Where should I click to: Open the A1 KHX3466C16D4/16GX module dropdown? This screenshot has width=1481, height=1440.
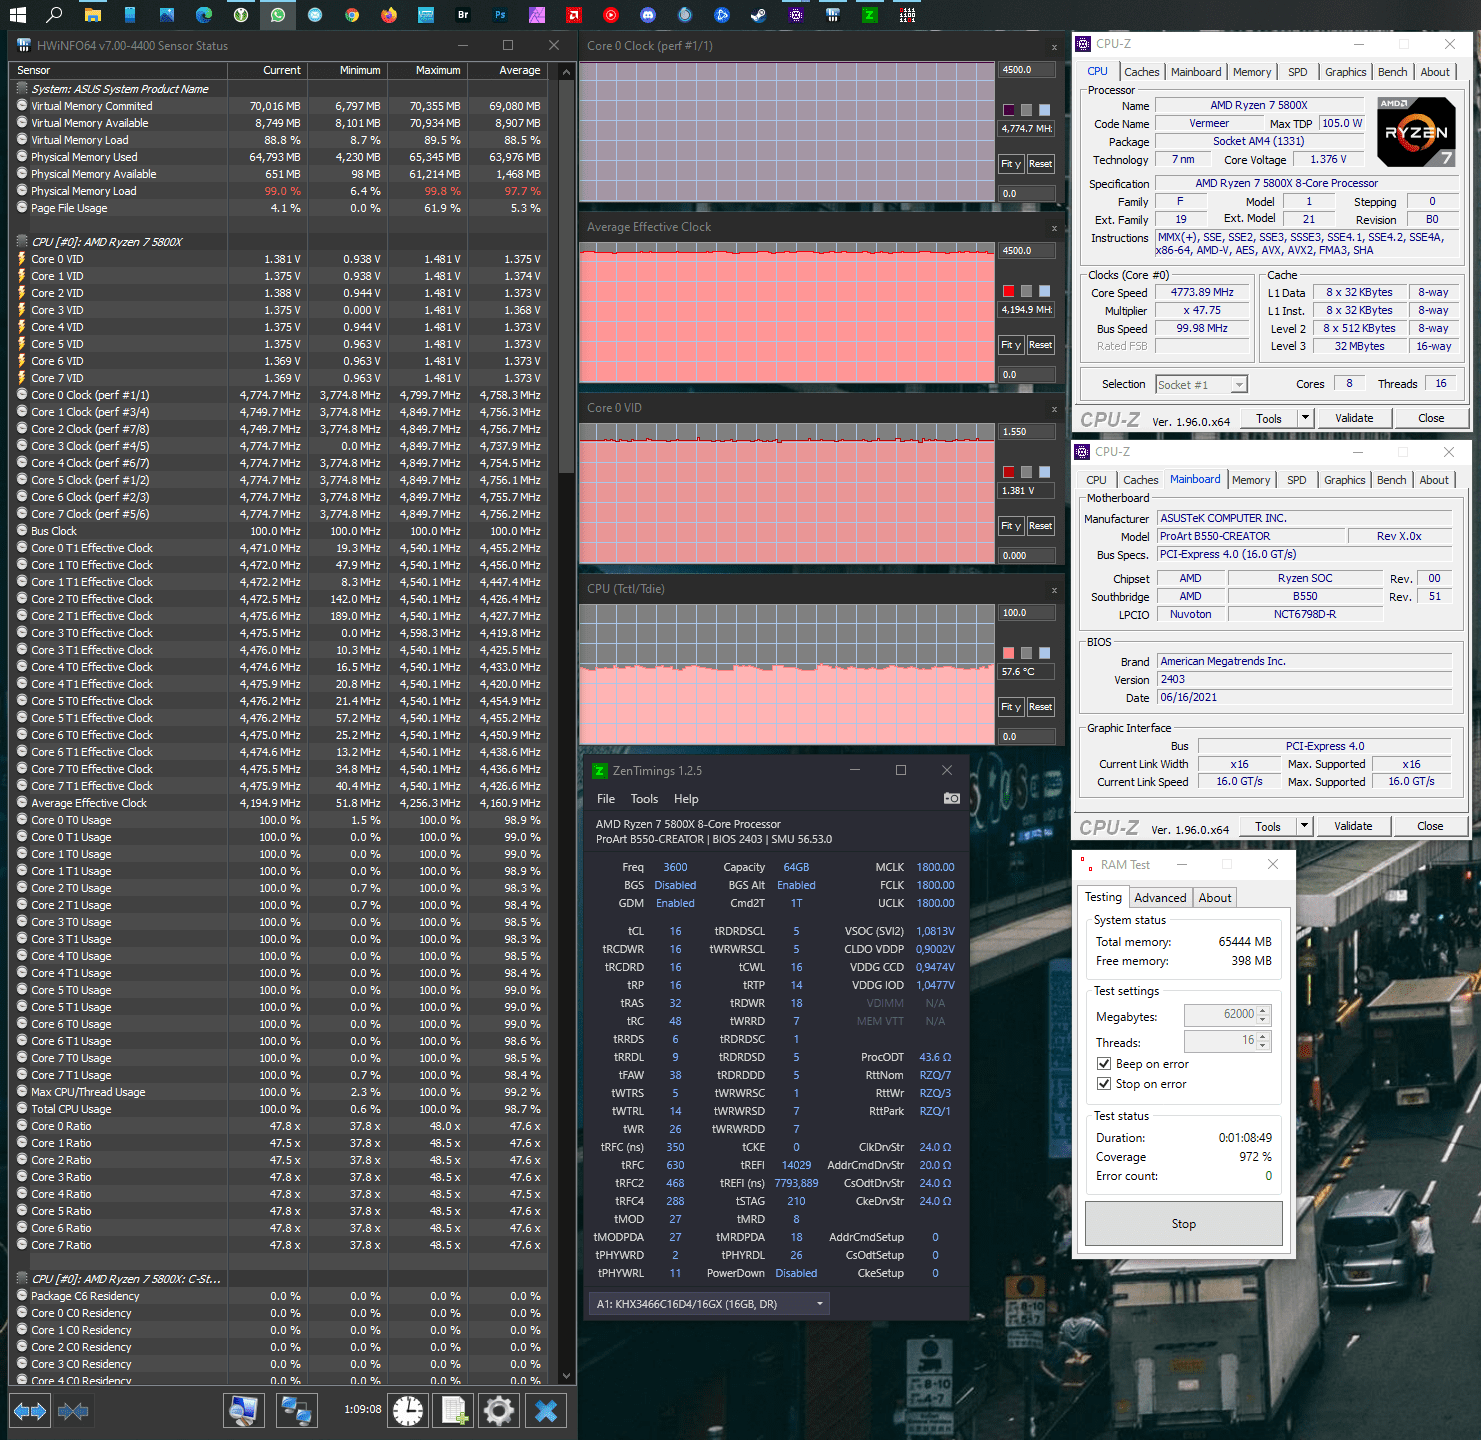coord(710,1304)
